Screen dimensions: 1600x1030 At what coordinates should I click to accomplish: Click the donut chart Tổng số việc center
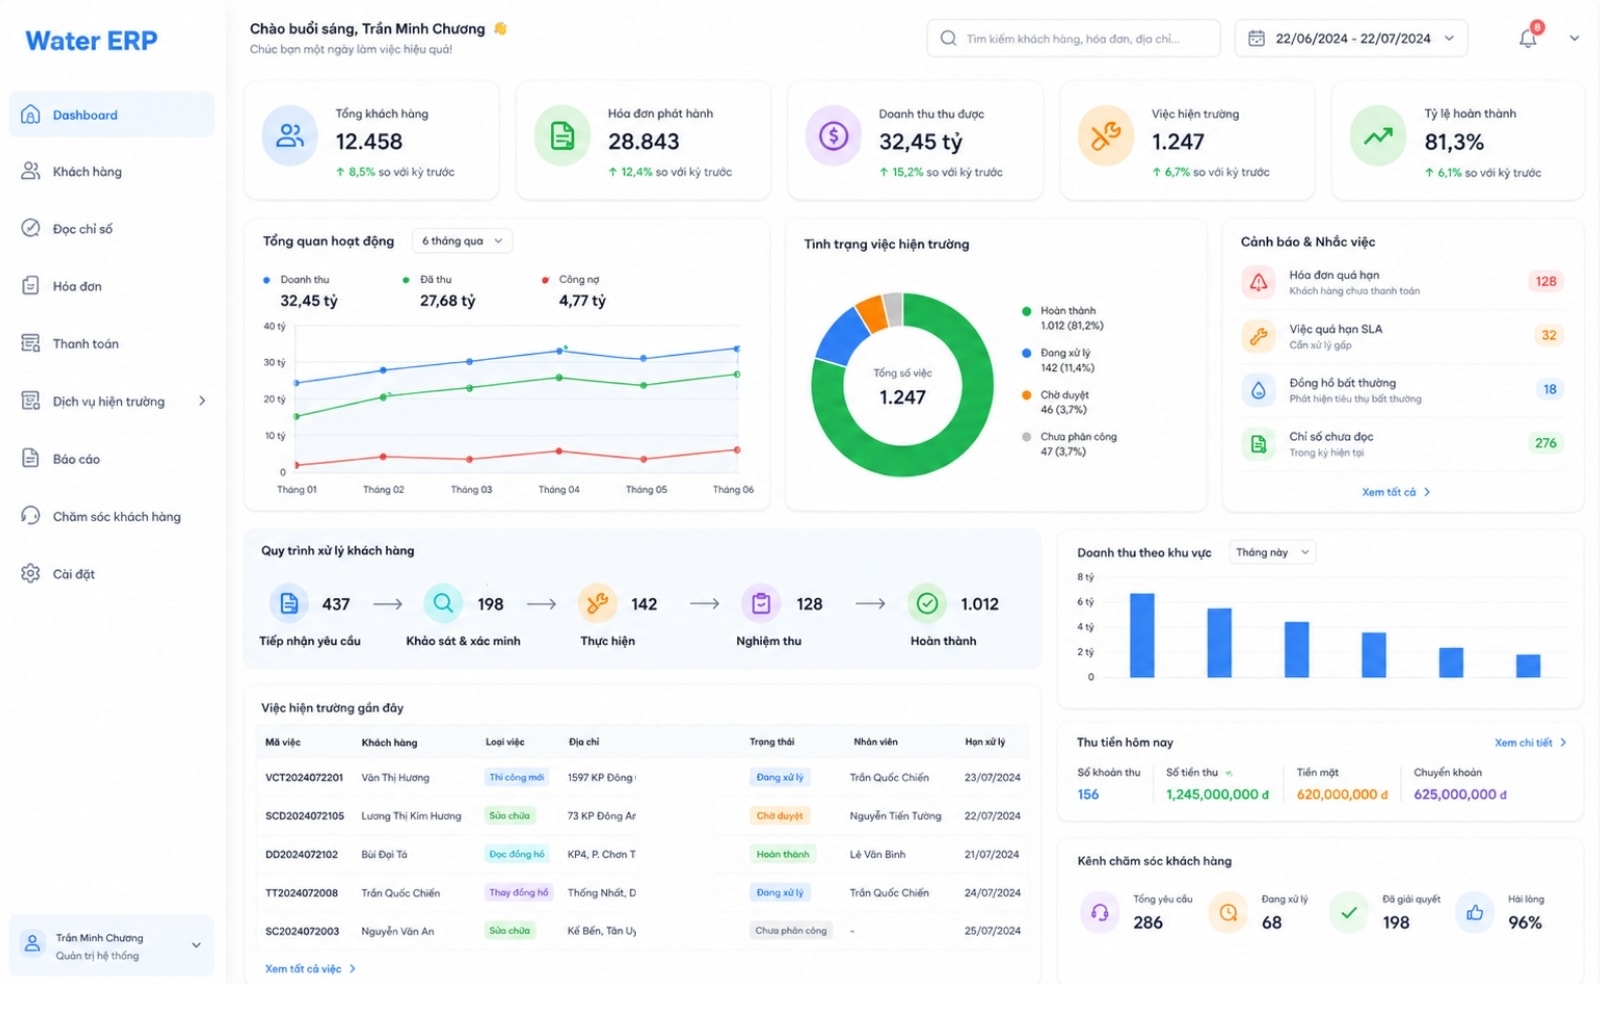click(902, 386)
